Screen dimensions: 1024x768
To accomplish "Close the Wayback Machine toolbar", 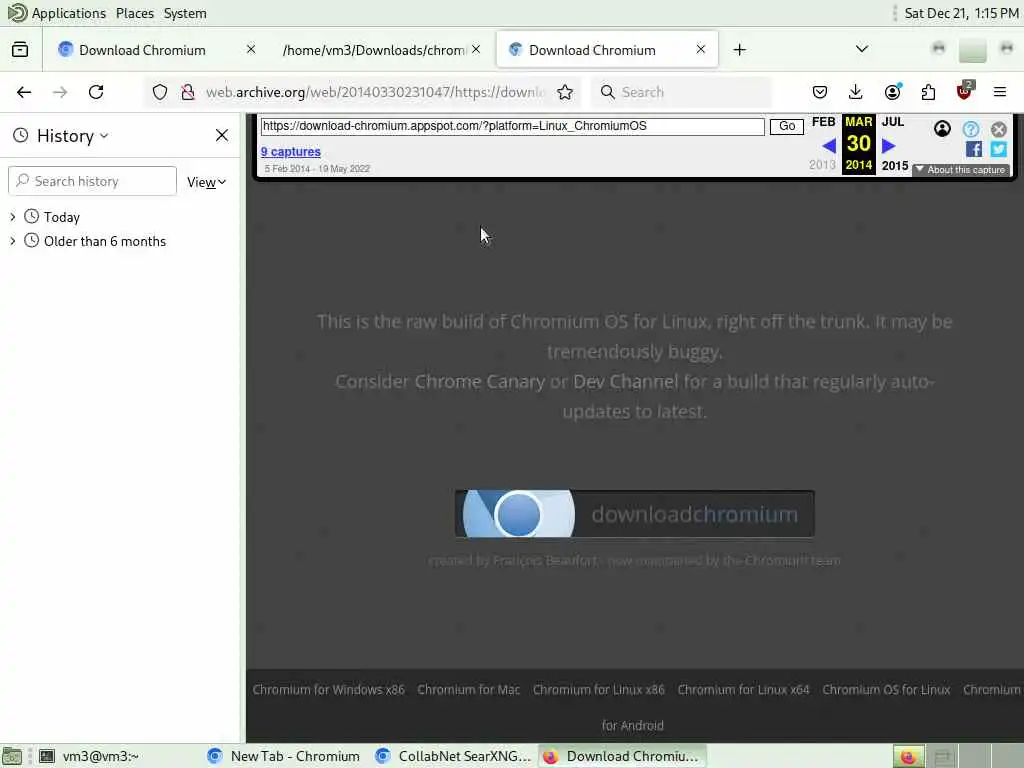I will 999,129.
